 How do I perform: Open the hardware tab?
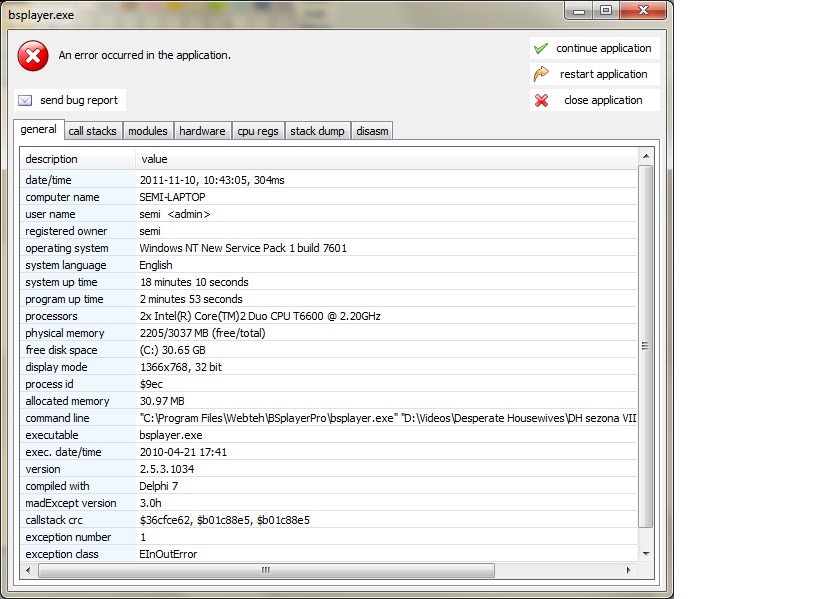click(x=202, y=131)
